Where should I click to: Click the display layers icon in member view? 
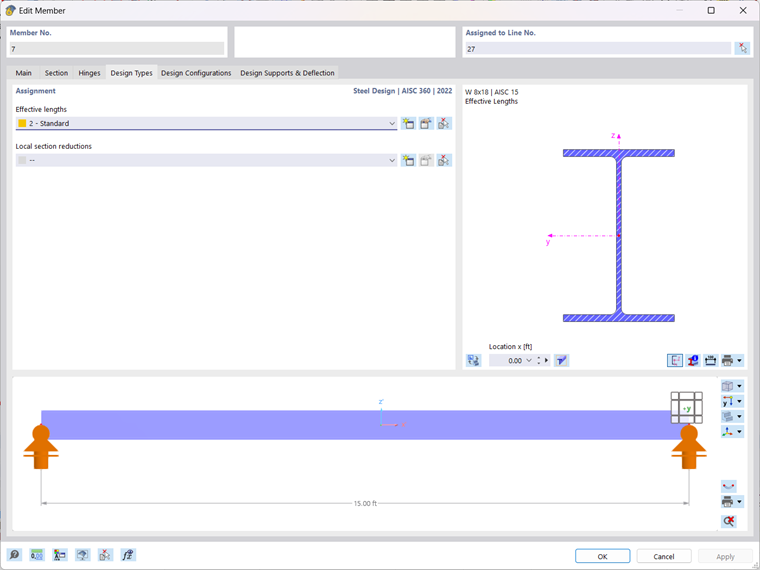pos(728,416)
